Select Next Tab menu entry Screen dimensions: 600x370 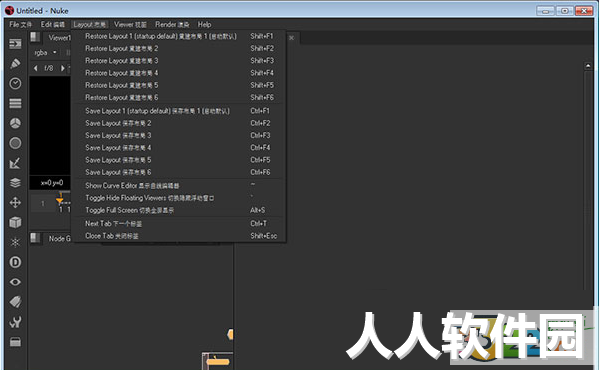[x=179, y=223]
